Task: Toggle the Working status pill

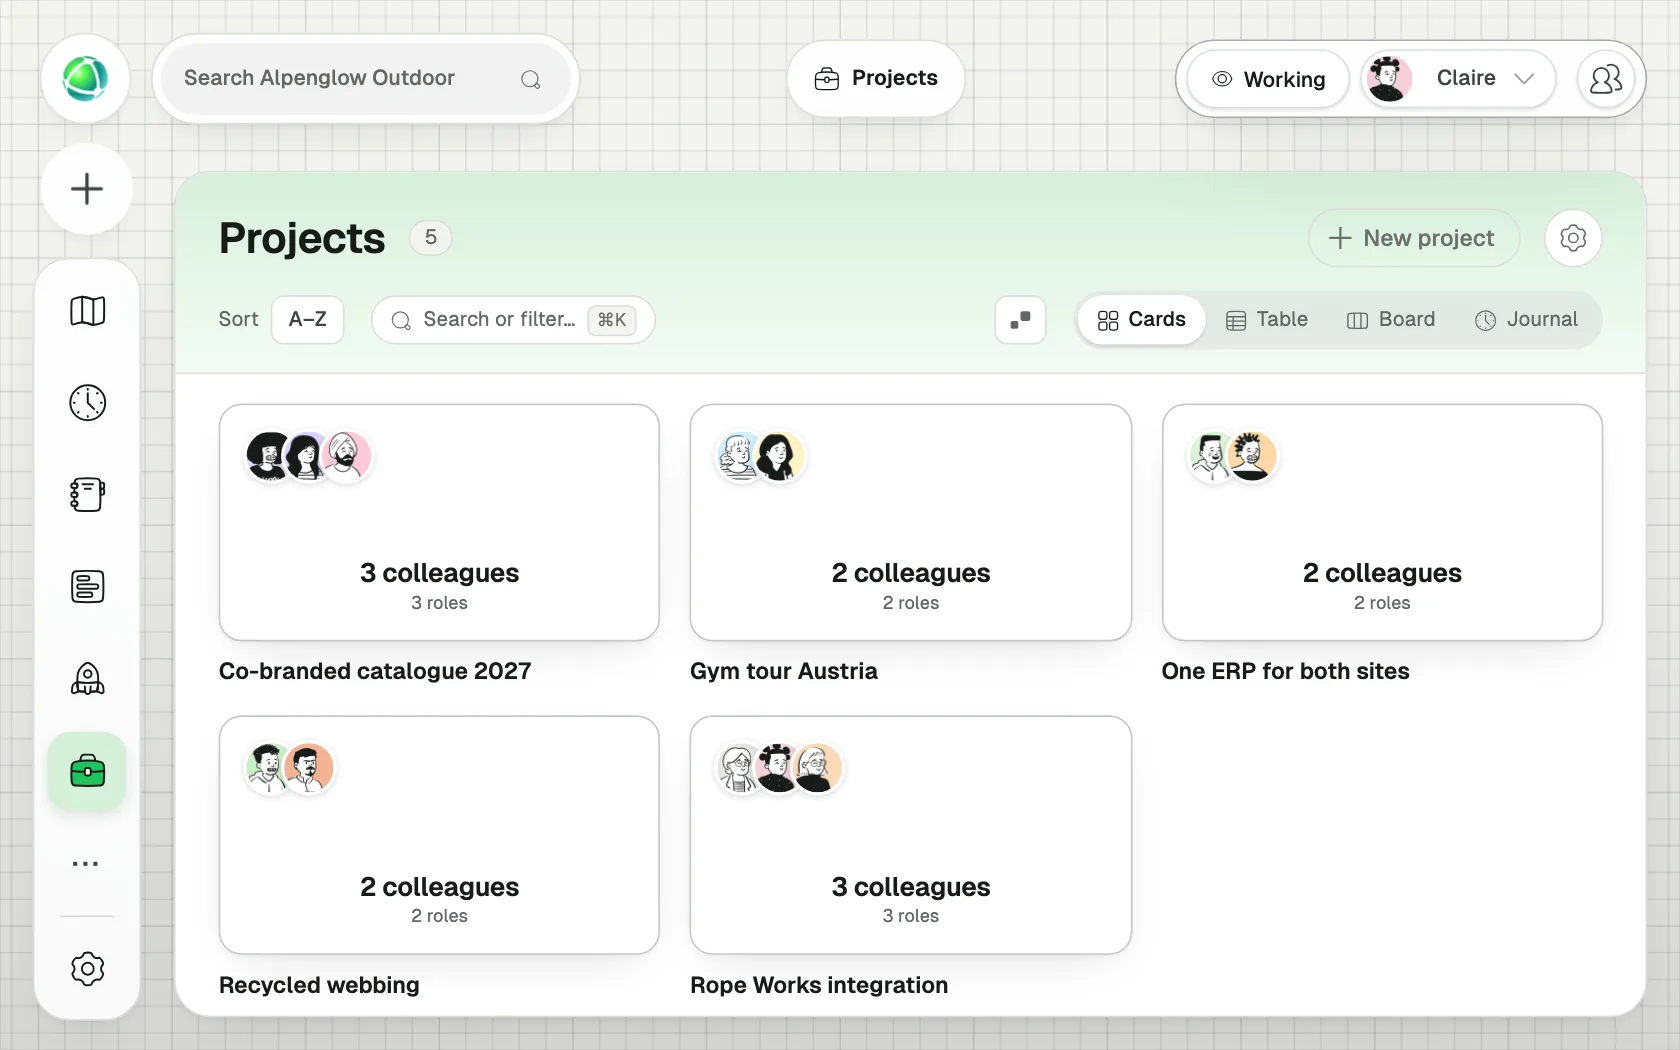Action: click(1268, 79)
